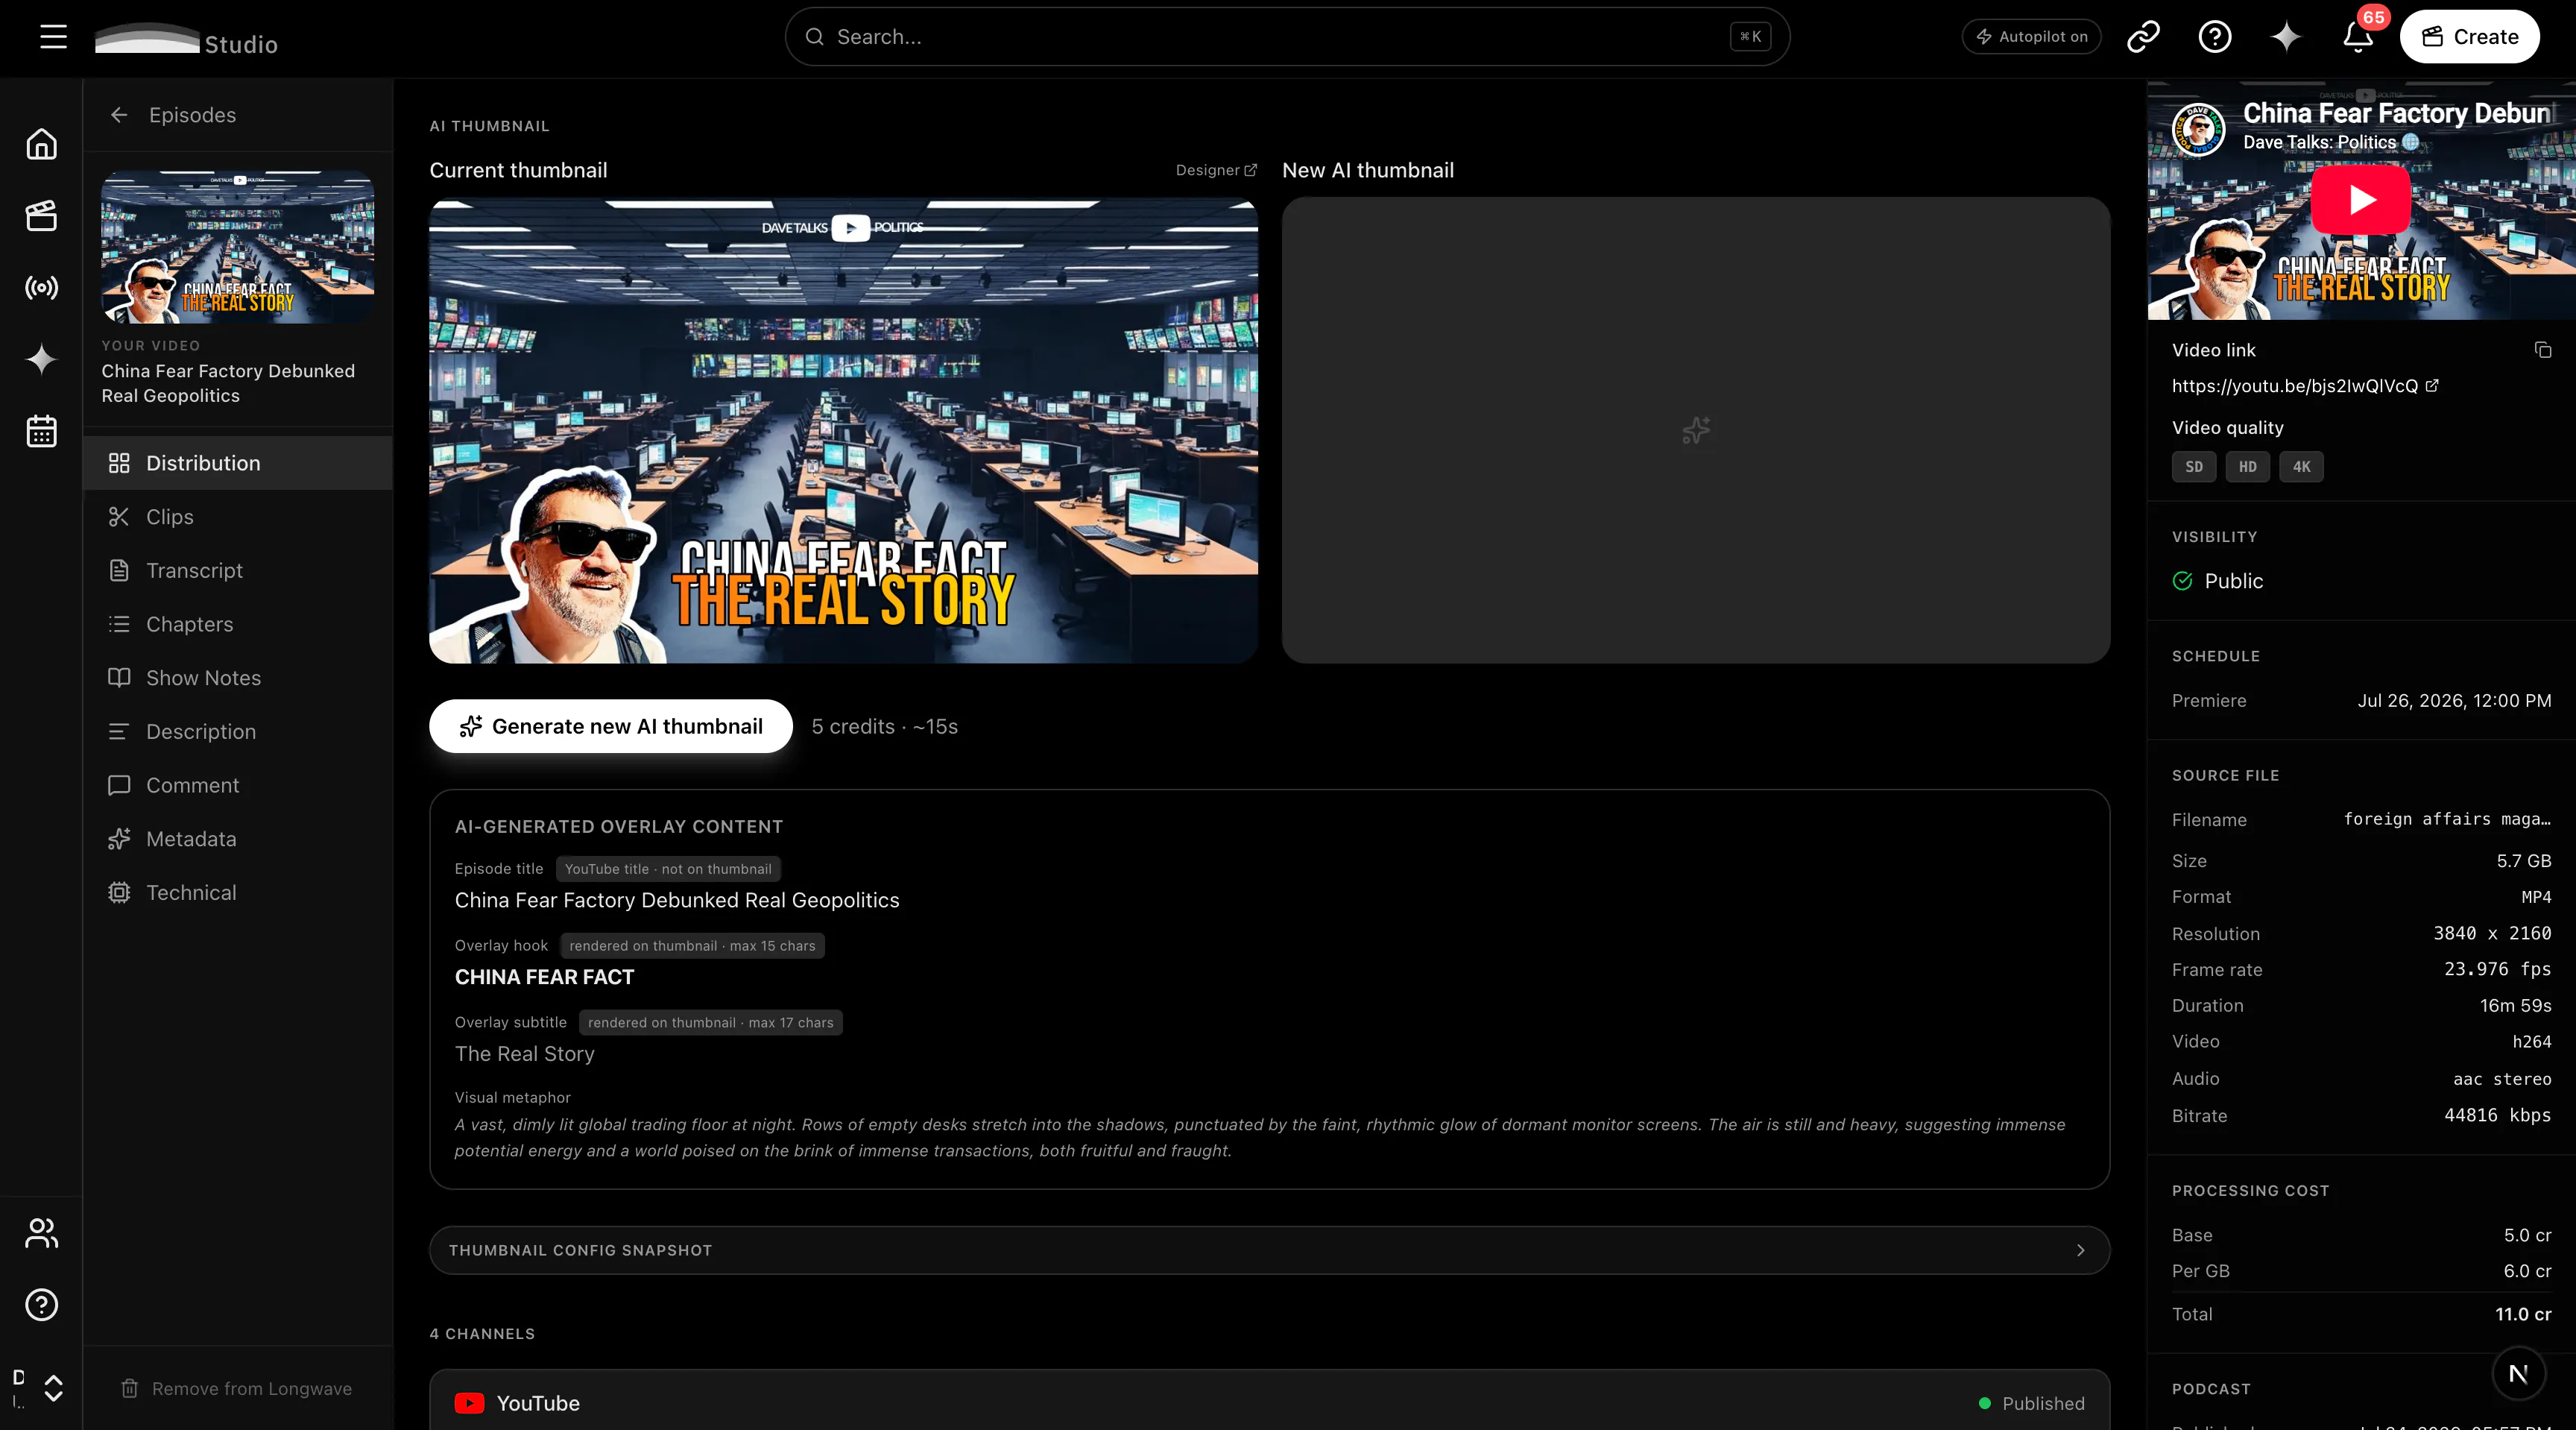Click the current thumbnail image

point(843,430)
